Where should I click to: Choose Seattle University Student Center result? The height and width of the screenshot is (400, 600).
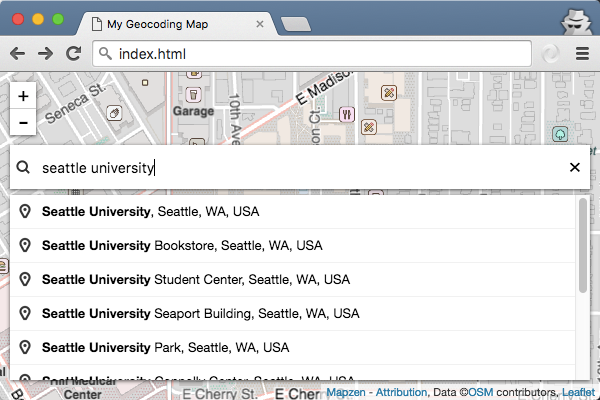pos(293,279)
